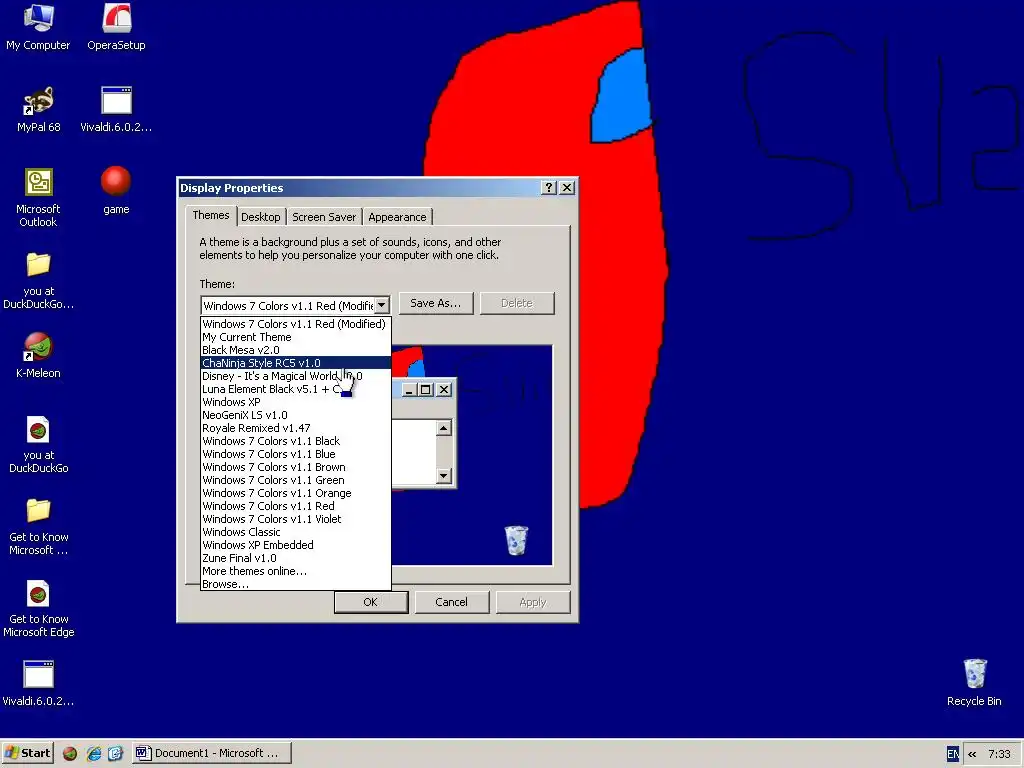Select unmodified Windows 7 Colors v1.1 Red
Screen dimensions: 1024x768
click(296, 506)
